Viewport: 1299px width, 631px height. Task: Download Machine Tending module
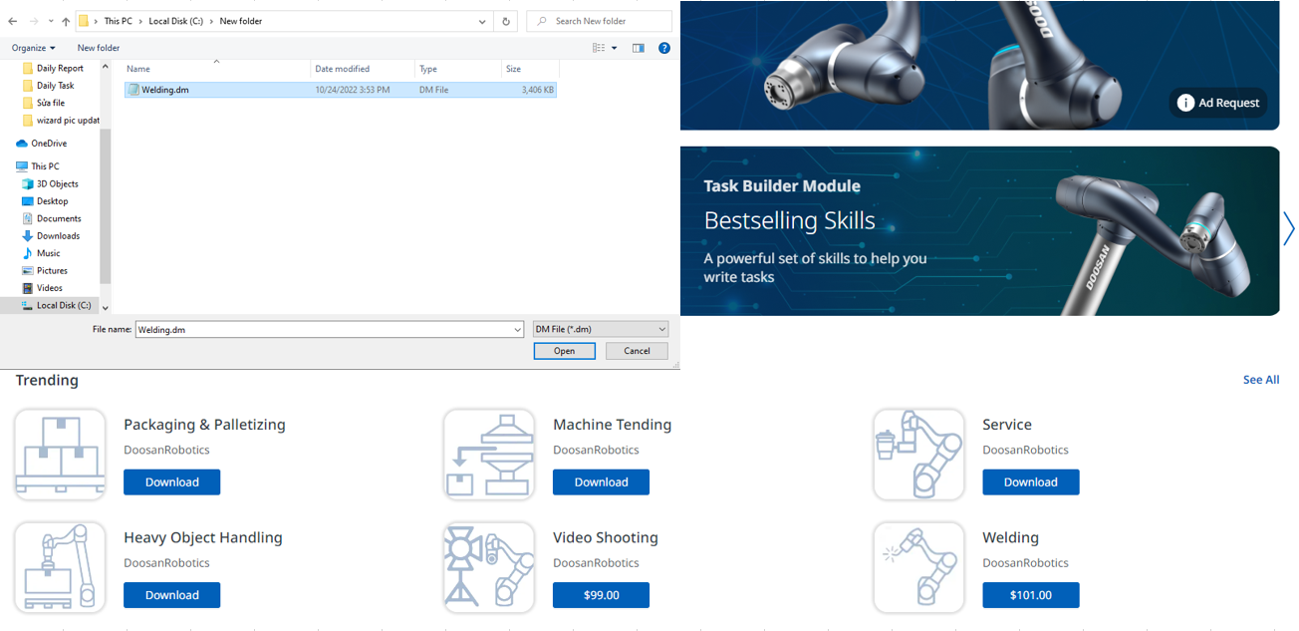click(x=601, y=482)
